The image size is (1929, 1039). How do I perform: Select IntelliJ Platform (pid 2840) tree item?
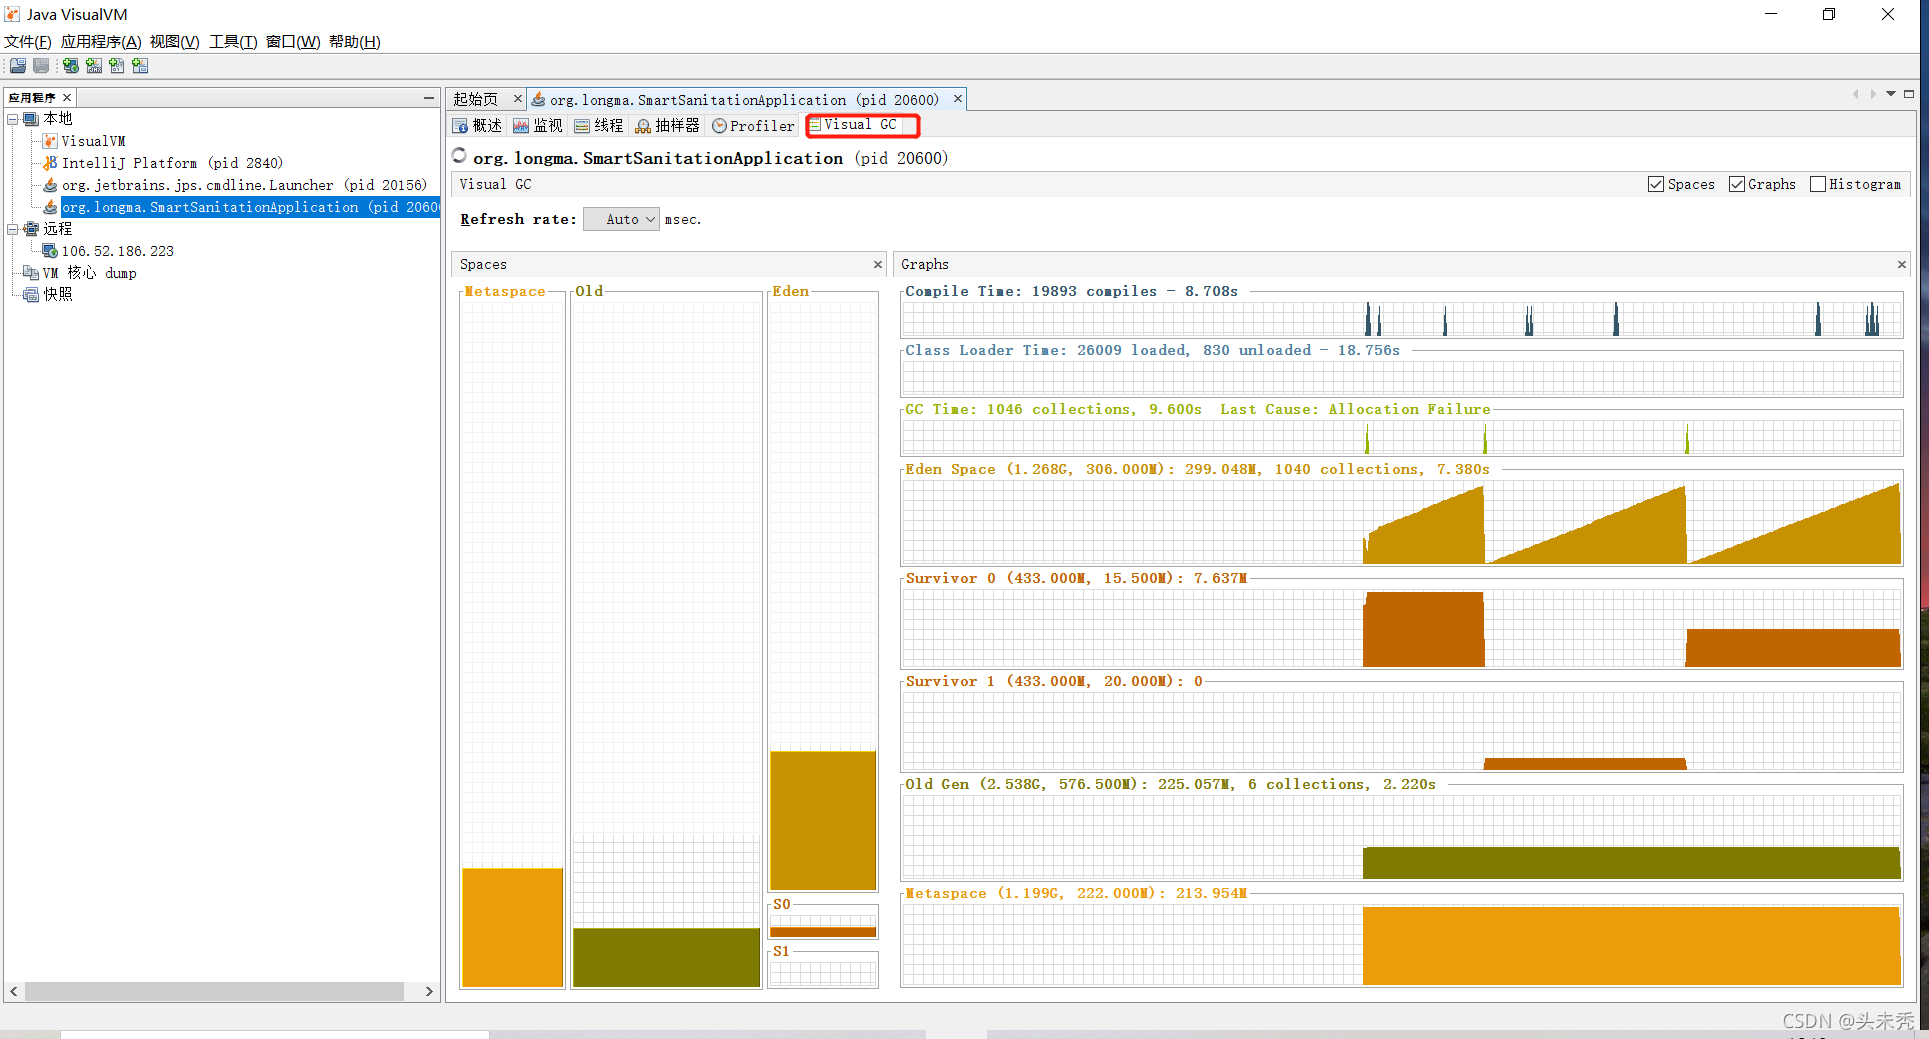coord(172,163)
